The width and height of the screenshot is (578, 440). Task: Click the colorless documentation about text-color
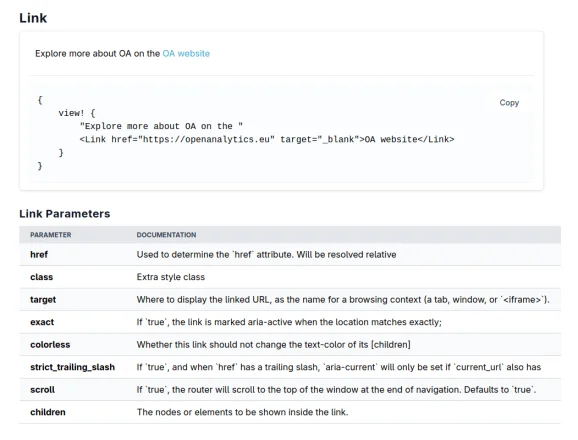[x=273, y=345]
